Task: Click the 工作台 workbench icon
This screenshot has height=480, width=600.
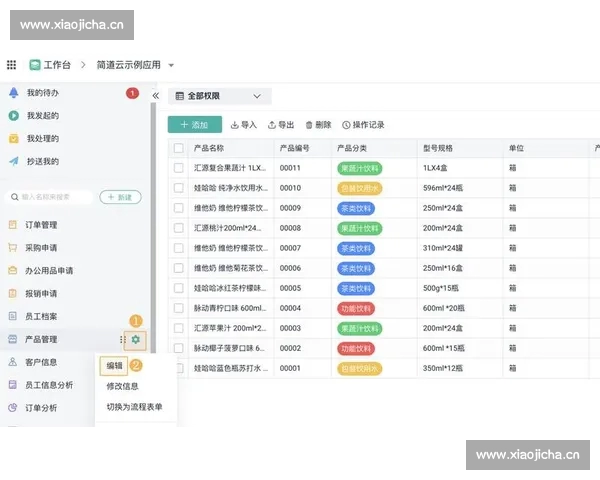Action: [35, 65]
